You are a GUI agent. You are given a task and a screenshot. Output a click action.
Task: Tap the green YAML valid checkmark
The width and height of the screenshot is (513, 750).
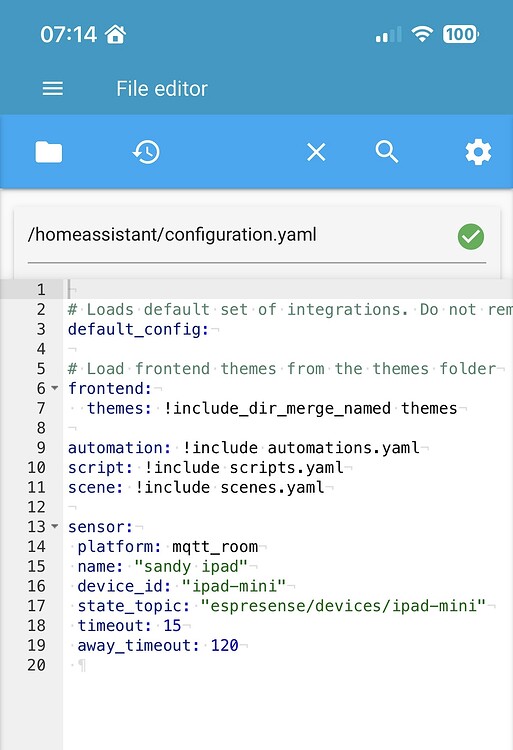(x=471, y=236)
